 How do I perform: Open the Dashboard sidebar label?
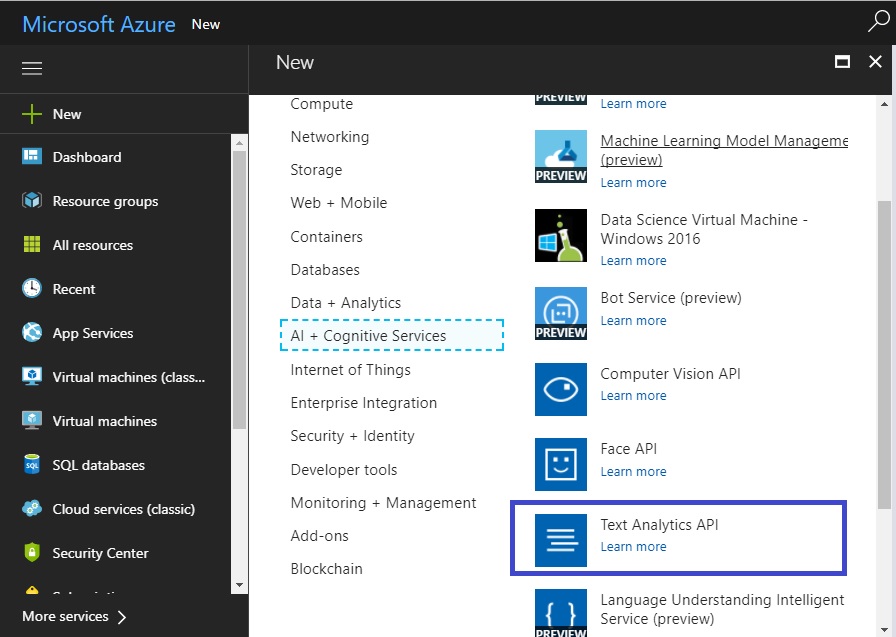[87, 157]
